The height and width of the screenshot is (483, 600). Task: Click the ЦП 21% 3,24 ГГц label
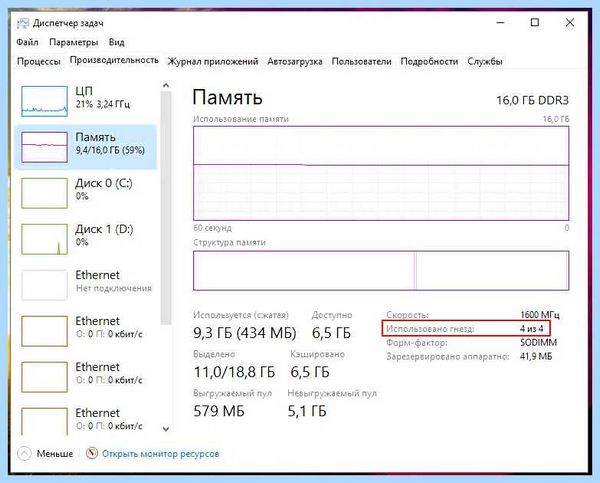coord(103,97)
